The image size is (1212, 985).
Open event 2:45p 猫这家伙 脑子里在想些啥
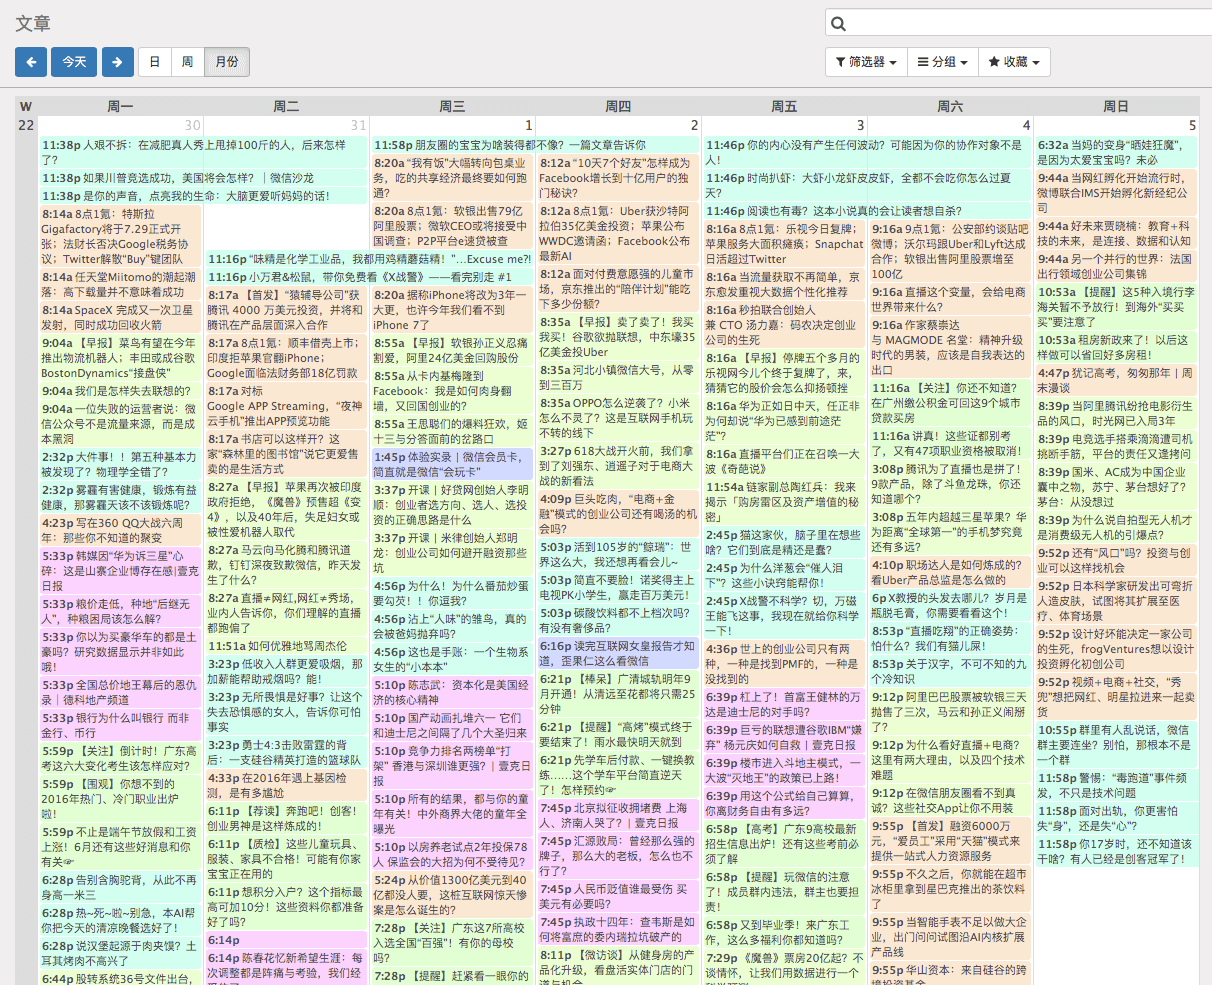pyautogui.click(x=784, y=542)
